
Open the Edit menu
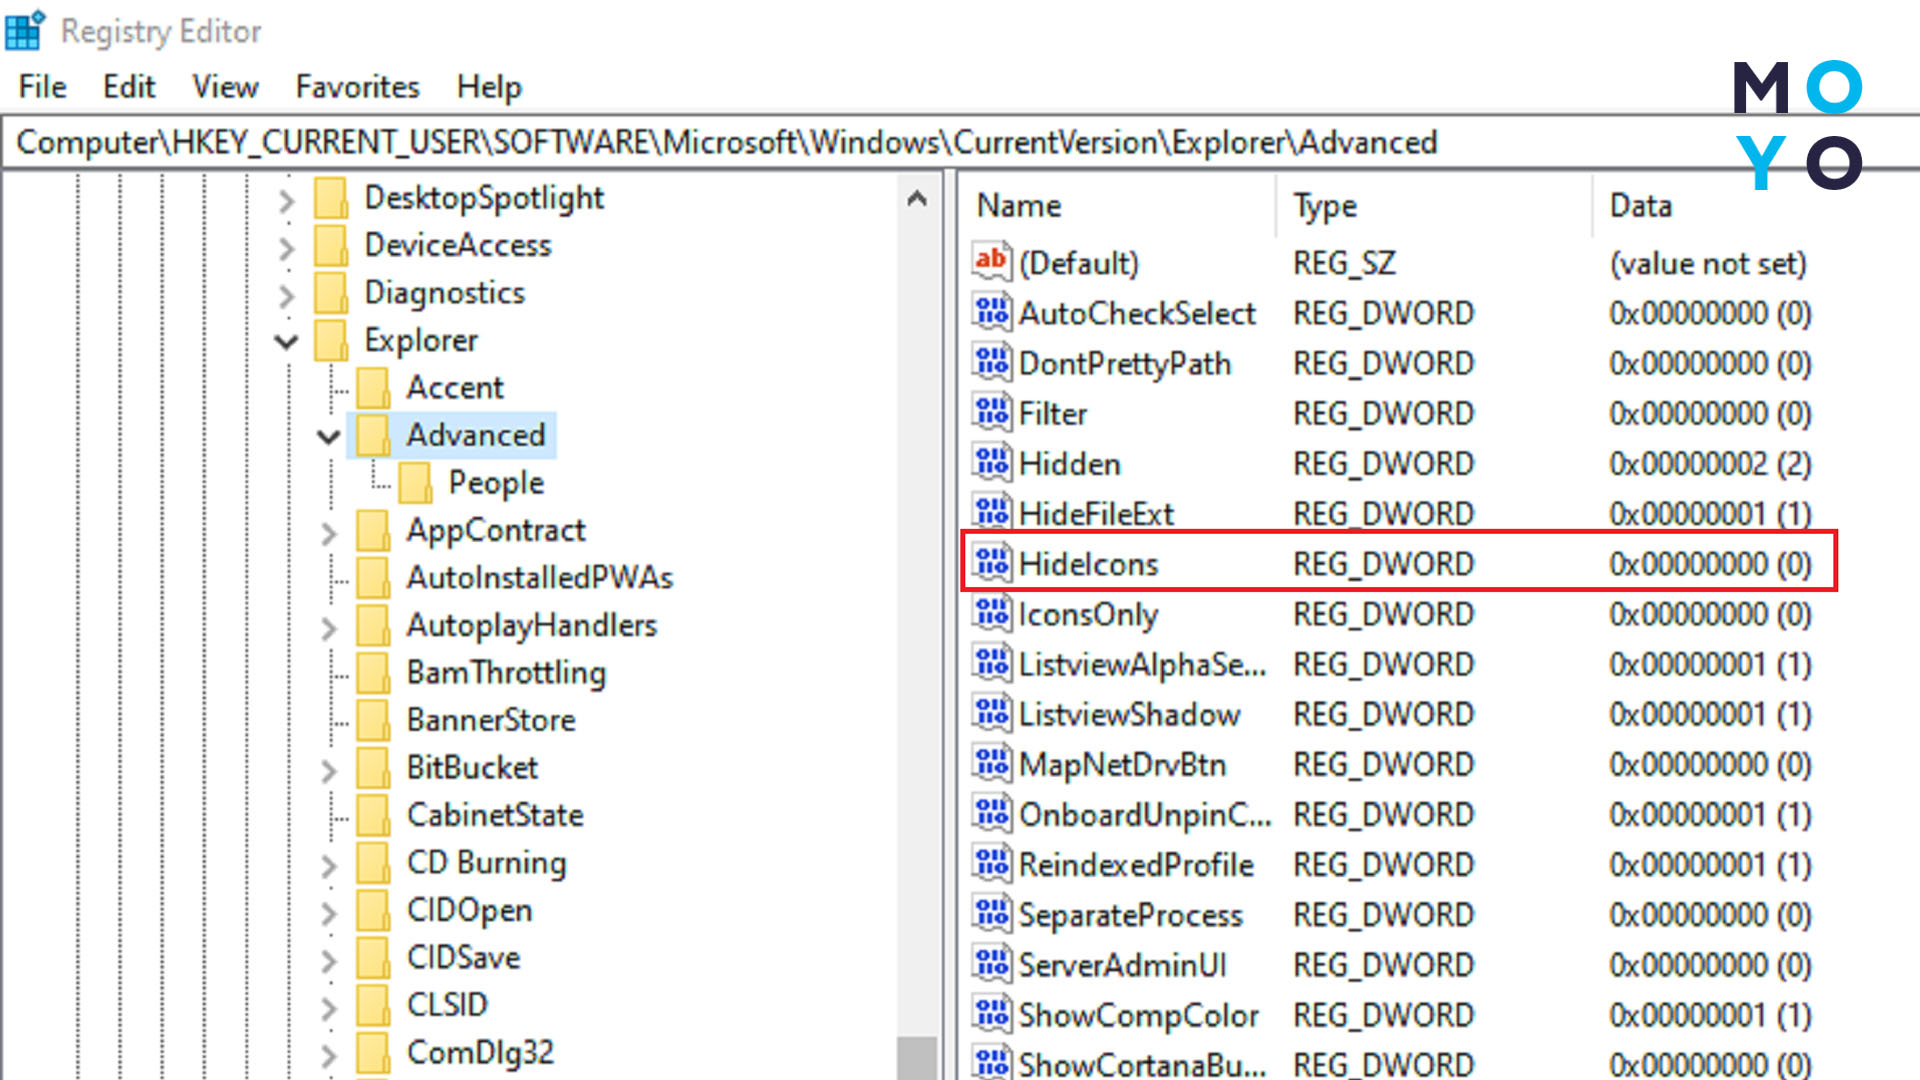pyautogui.click(x=128, y=87)
